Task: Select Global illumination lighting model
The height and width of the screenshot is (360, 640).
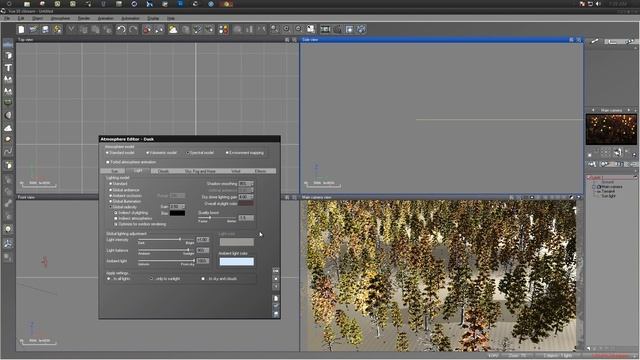Action: coord(110,201)
